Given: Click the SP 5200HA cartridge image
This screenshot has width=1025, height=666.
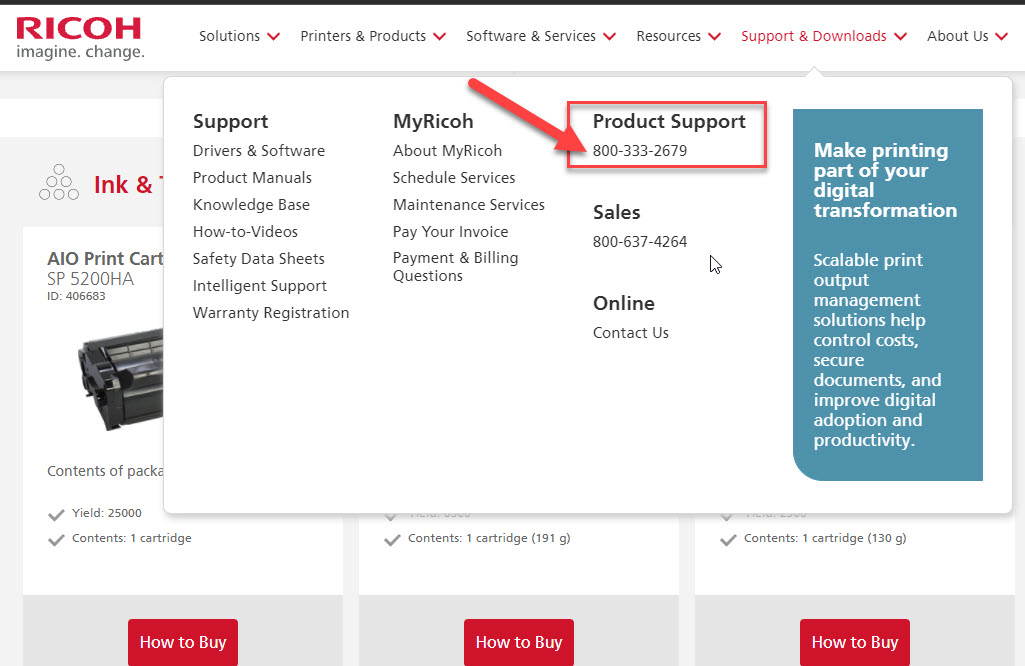Looking at the screenshot, I should 121,379.
